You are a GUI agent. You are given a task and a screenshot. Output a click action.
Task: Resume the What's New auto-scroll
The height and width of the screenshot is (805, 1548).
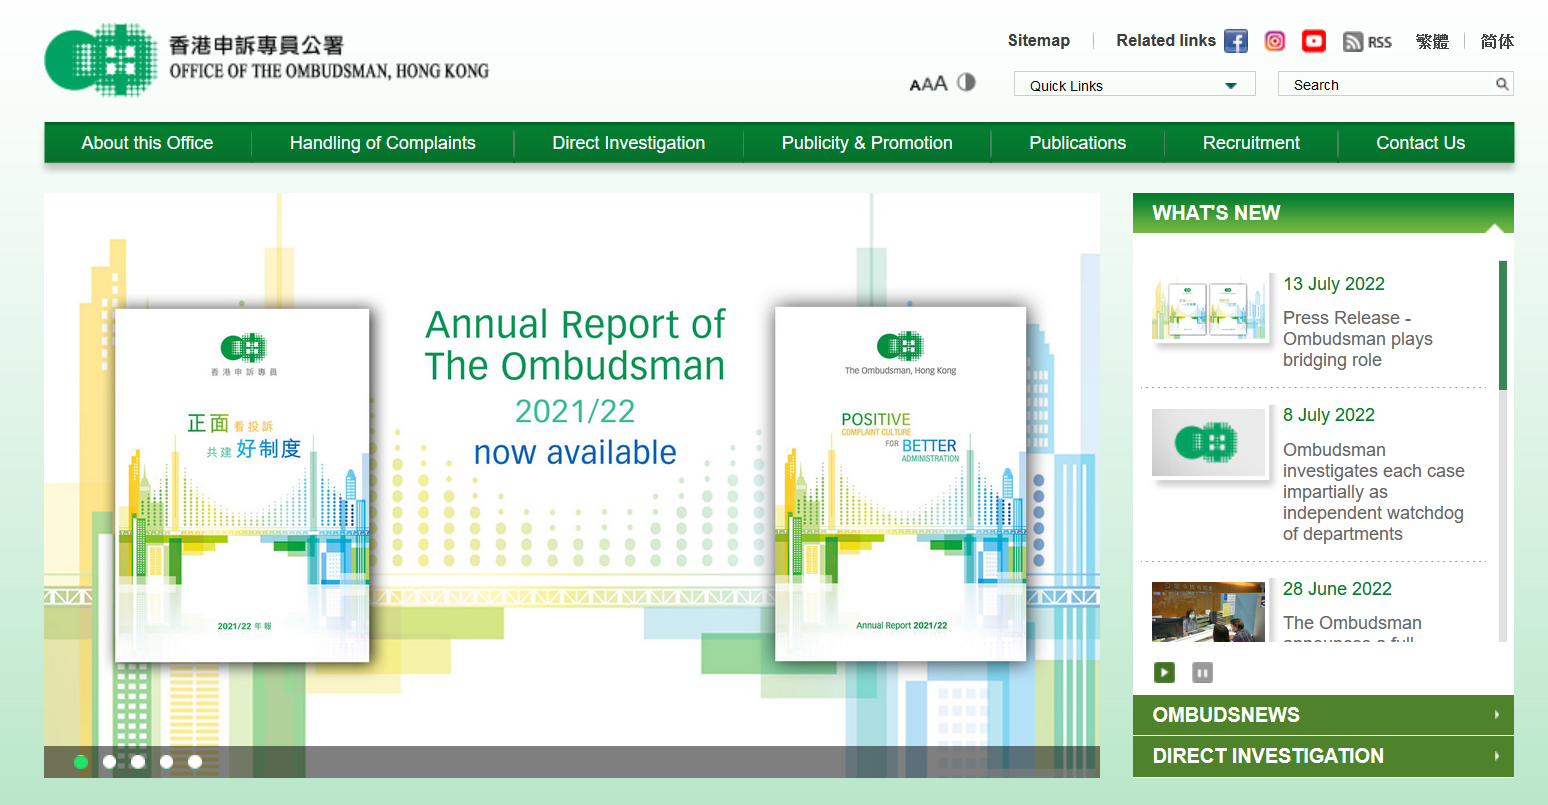[x=1163, y=672]
